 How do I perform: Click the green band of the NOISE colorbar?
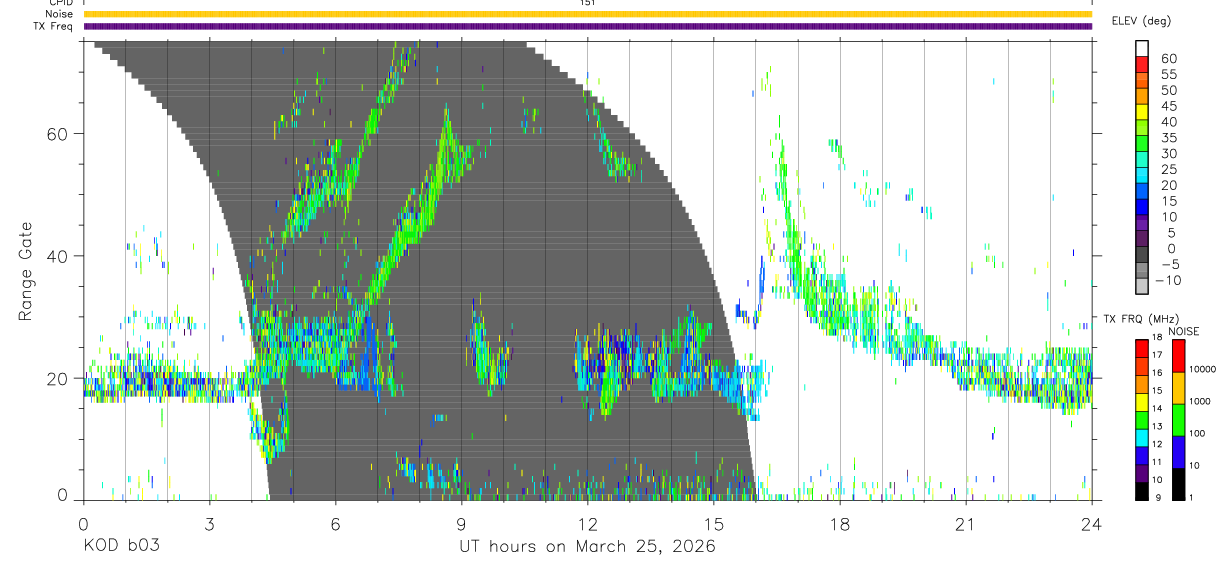point(1178,419)
